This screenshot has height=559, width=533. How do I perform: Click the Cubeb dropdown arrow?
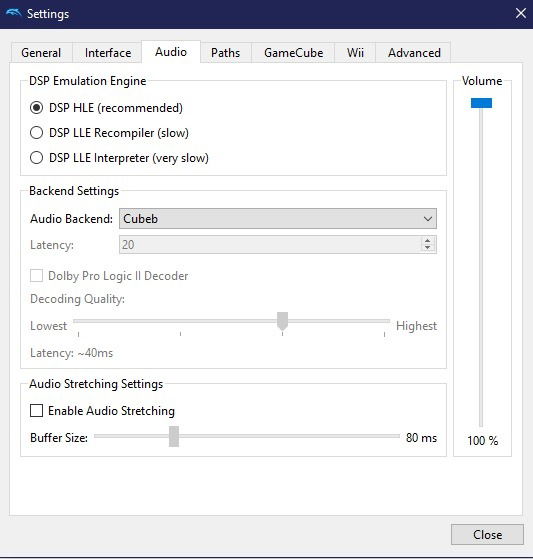tap(428, 219)
